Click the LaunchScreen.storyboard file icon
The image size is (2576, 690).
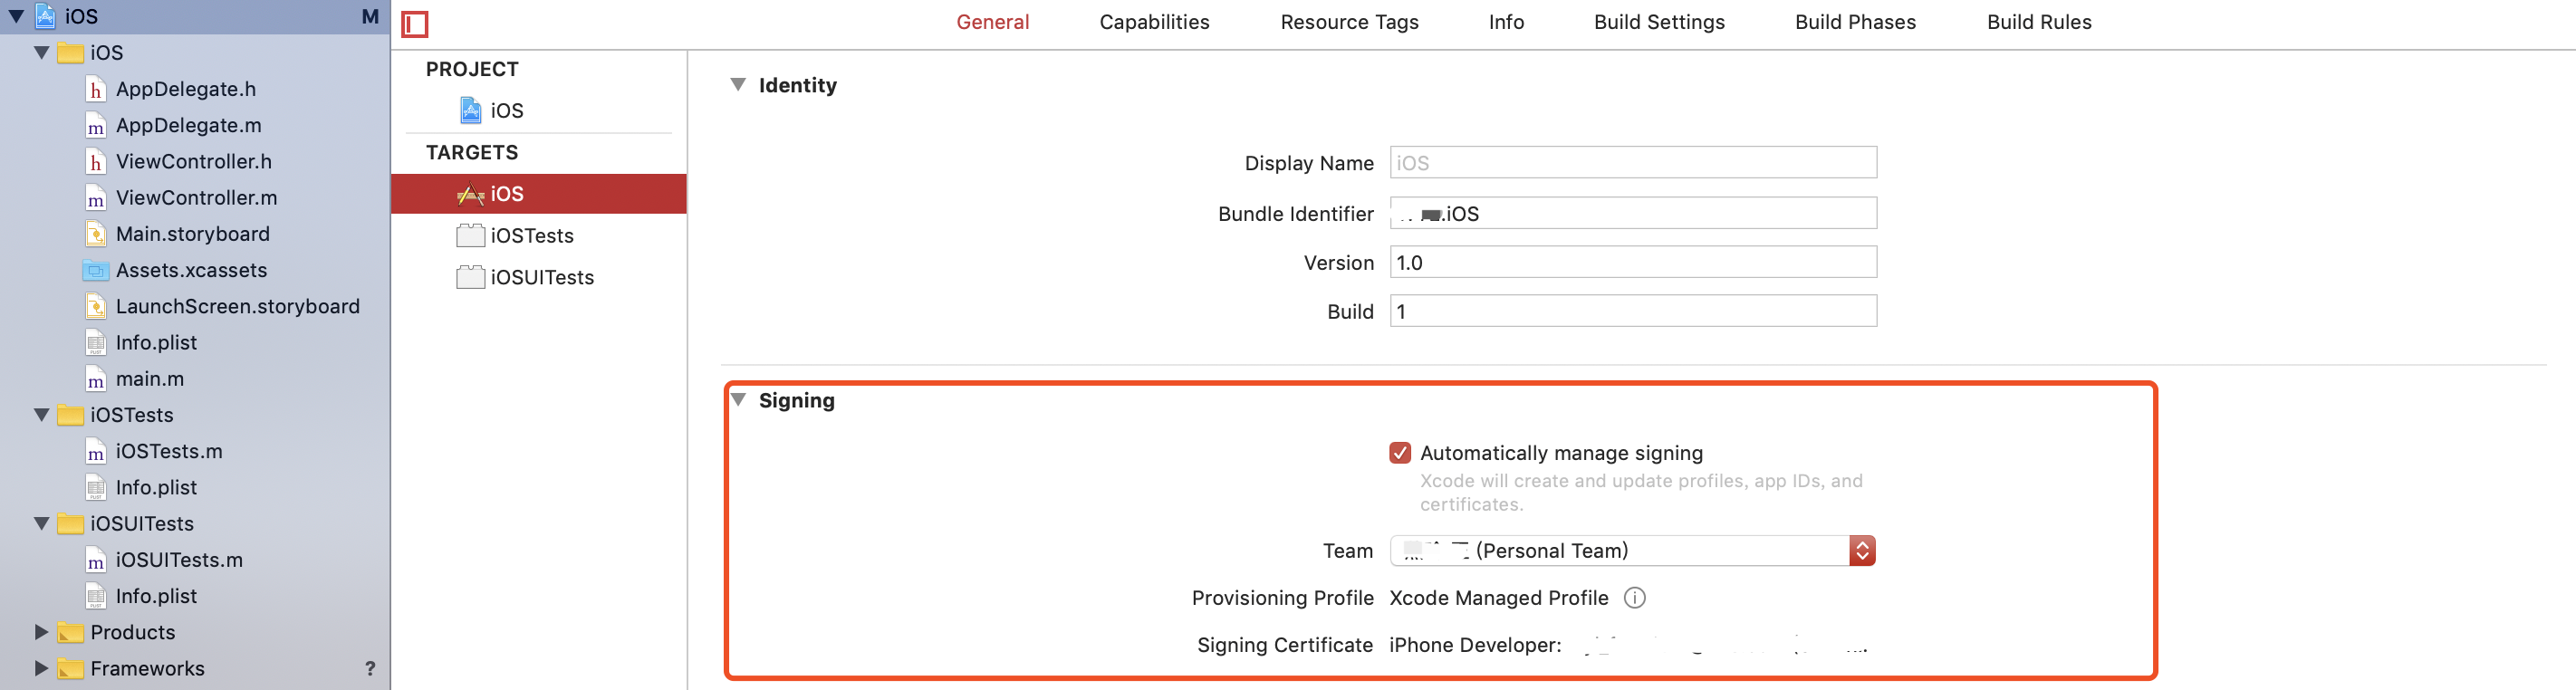(x=95, y=307)
